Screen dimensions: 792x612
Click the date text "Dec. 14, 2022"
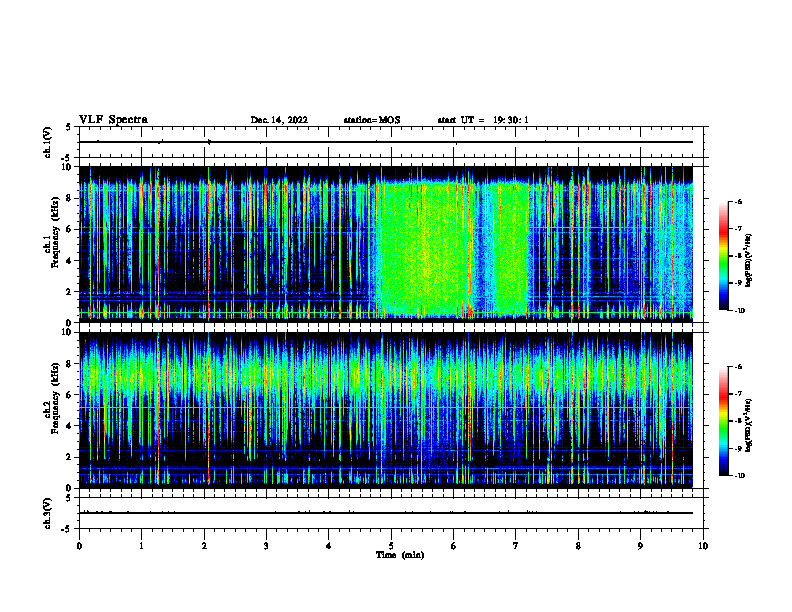coord(279,120)
